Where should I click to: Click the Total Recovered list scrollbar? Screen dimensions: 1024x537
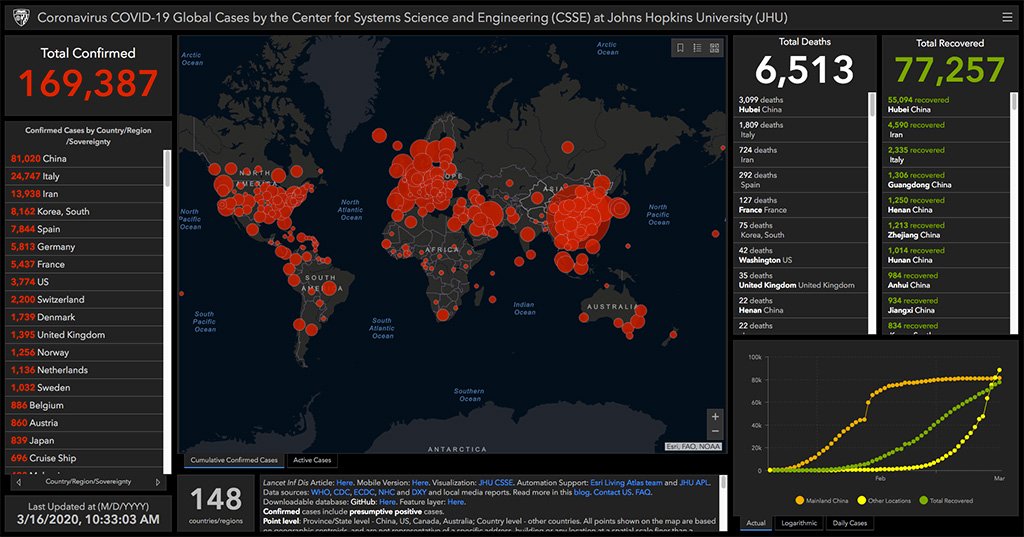point(1014,101)
